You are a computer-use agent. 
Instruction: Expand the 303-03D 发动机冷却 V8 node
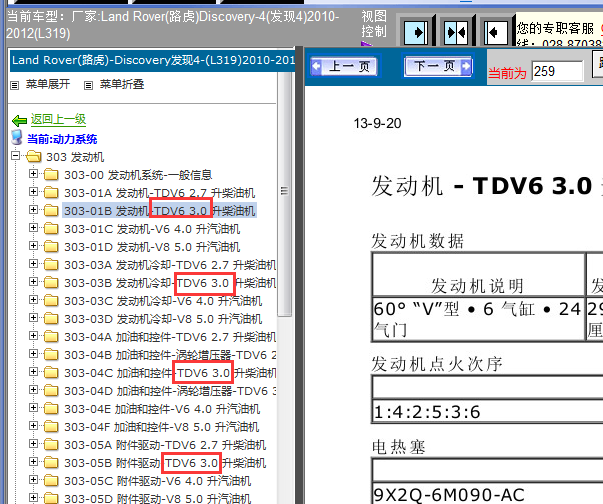pos(33,318)
